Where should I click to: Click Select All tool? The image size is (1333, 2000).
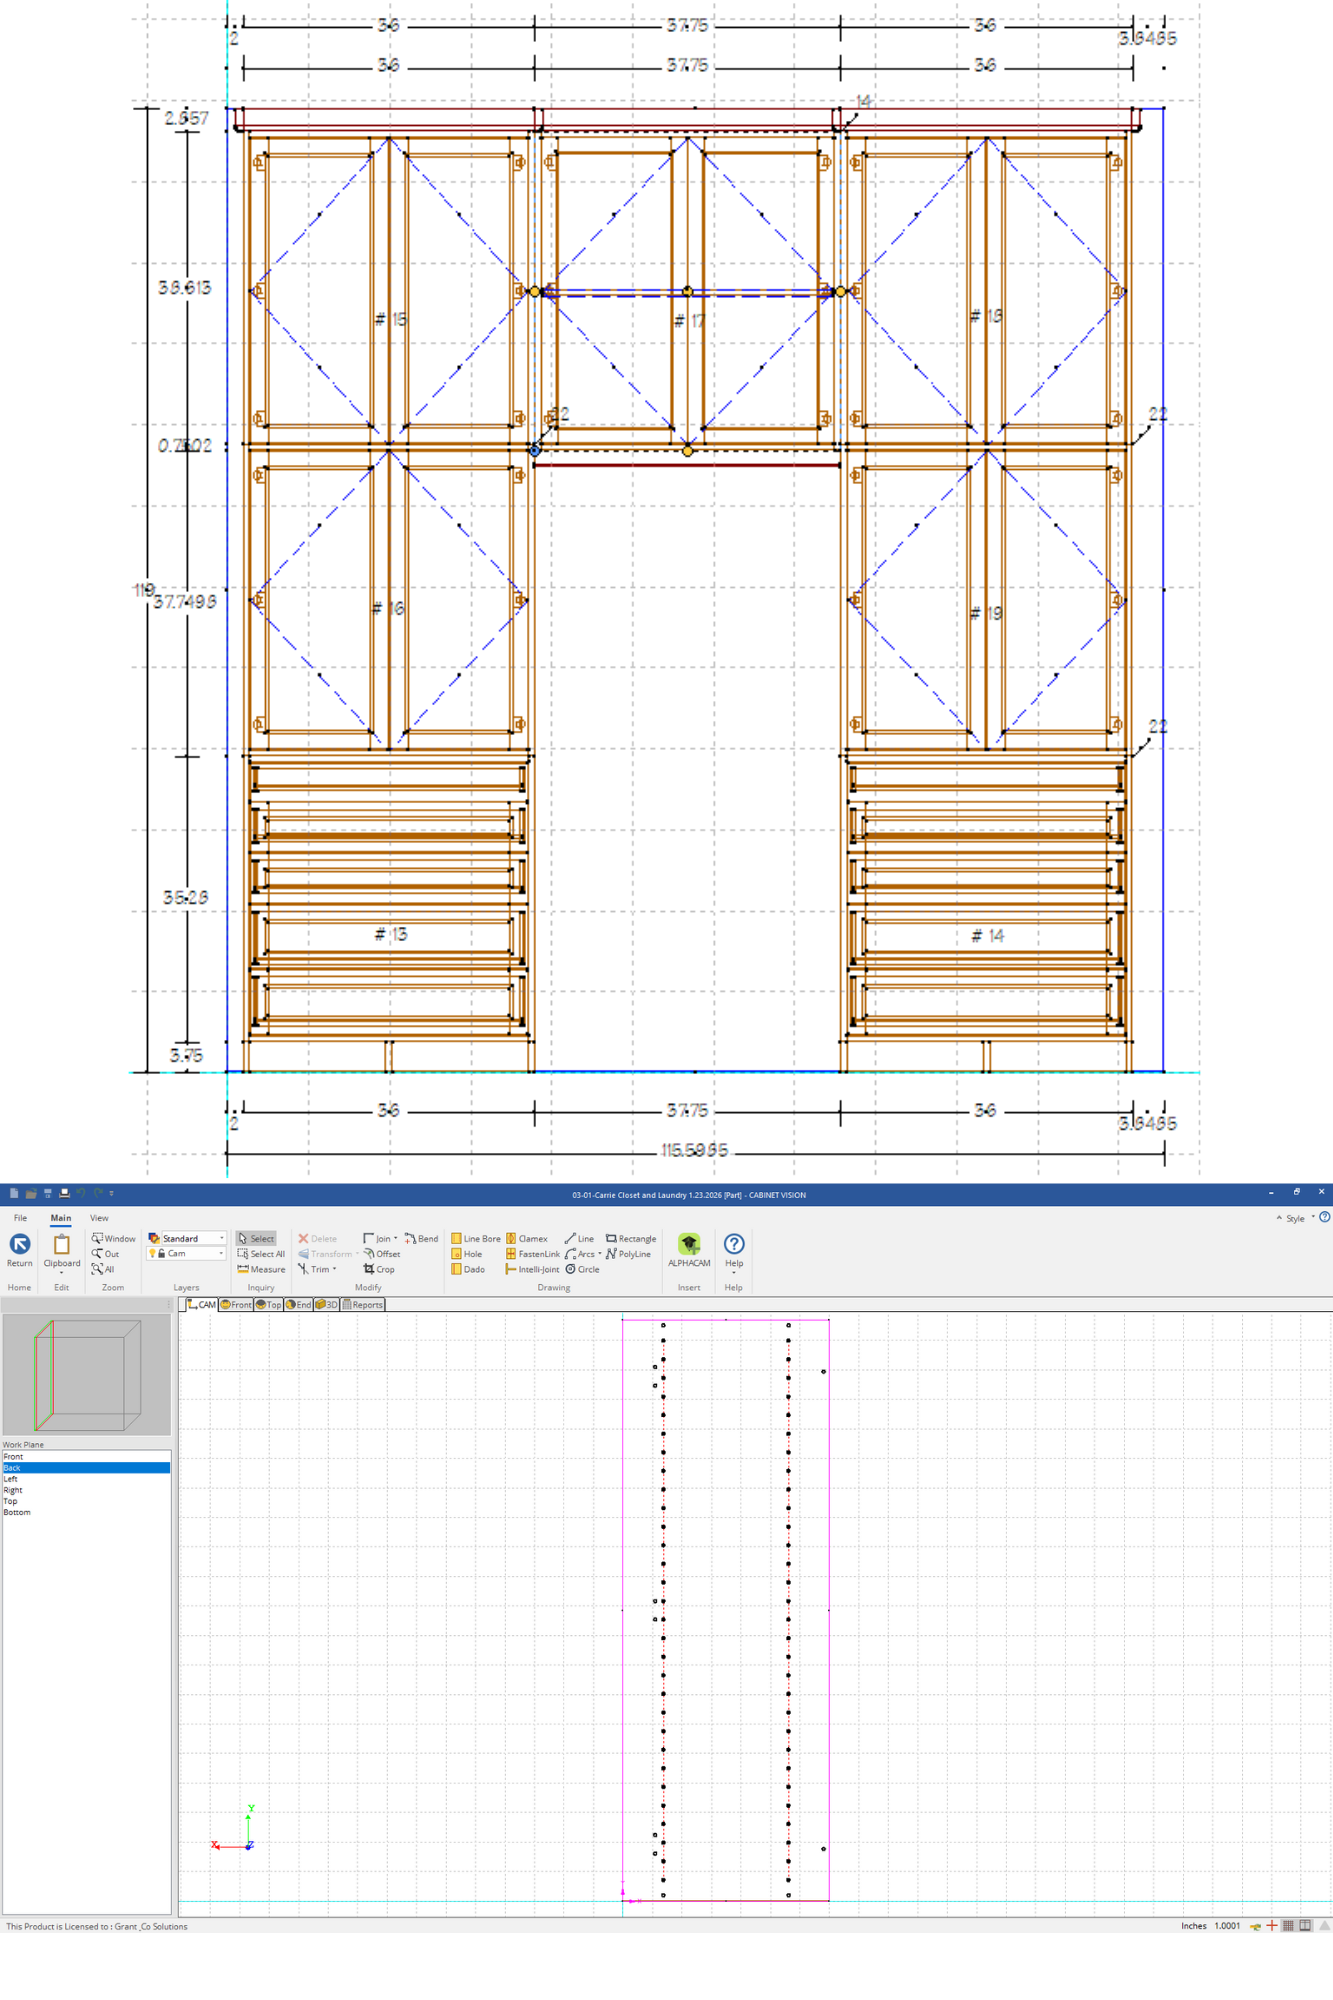point(261,1253)
